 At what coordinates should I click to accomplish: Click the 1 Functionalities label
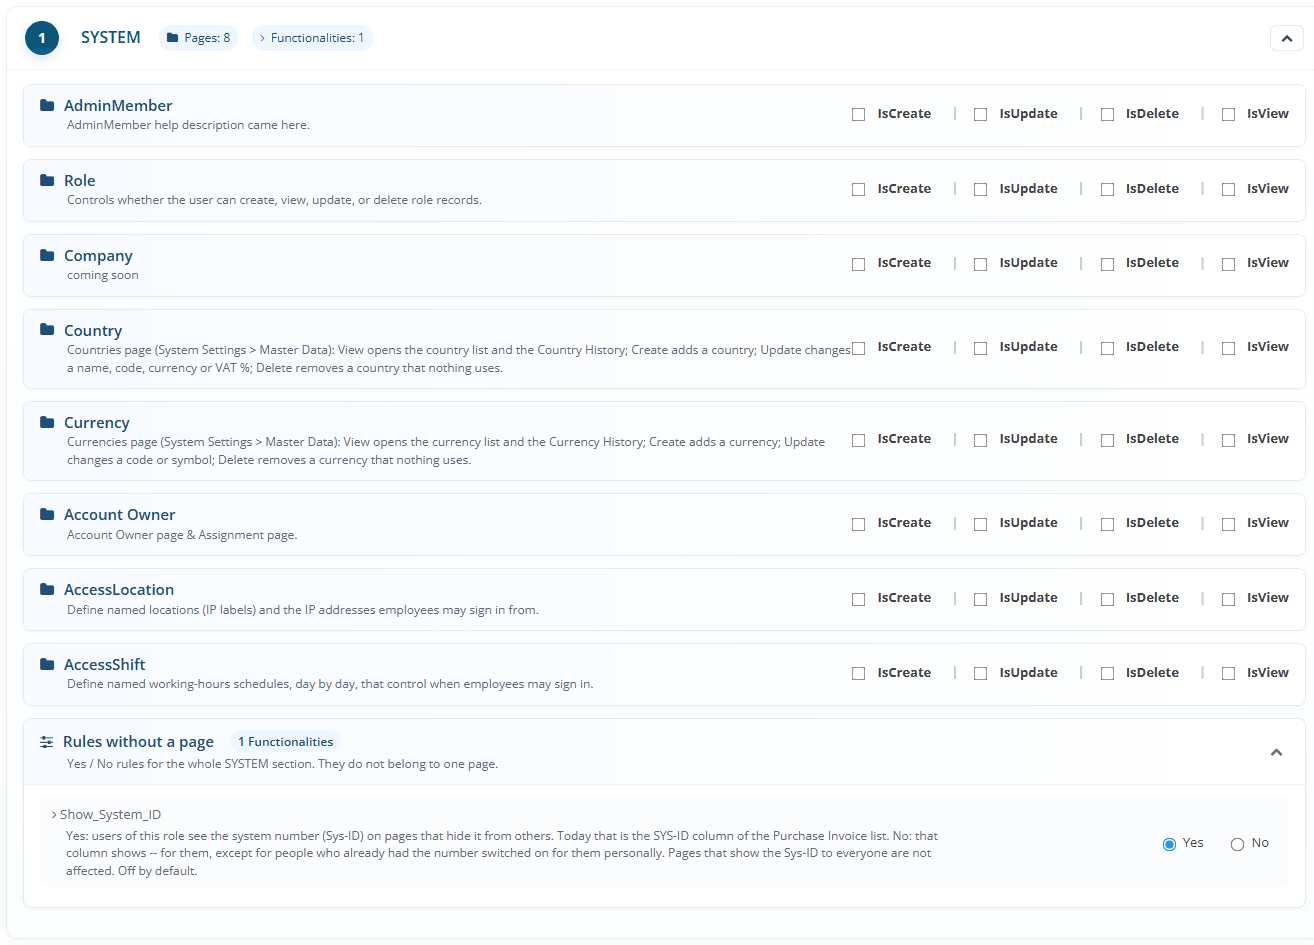click(285, 742)
